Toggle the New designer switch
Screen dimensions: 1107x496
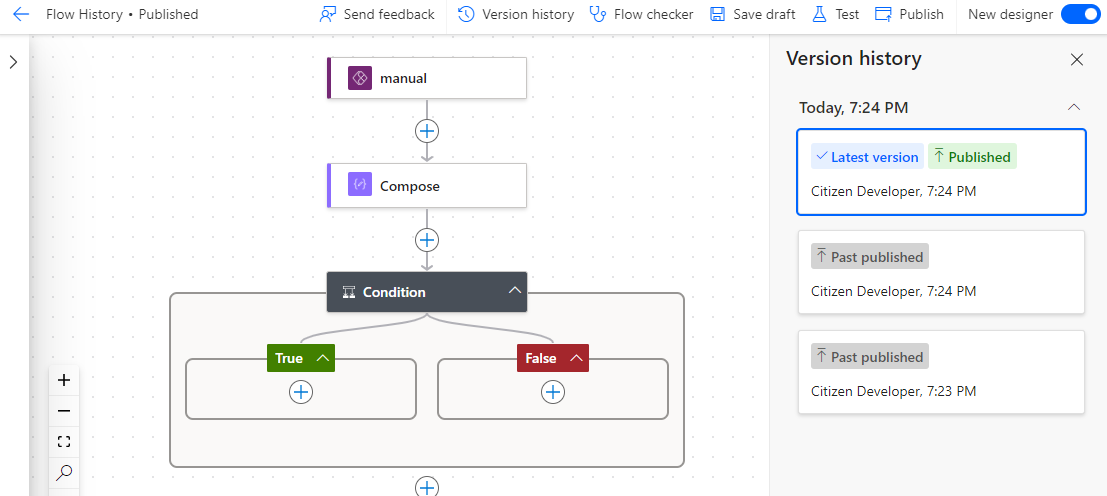coord(1080,14)
